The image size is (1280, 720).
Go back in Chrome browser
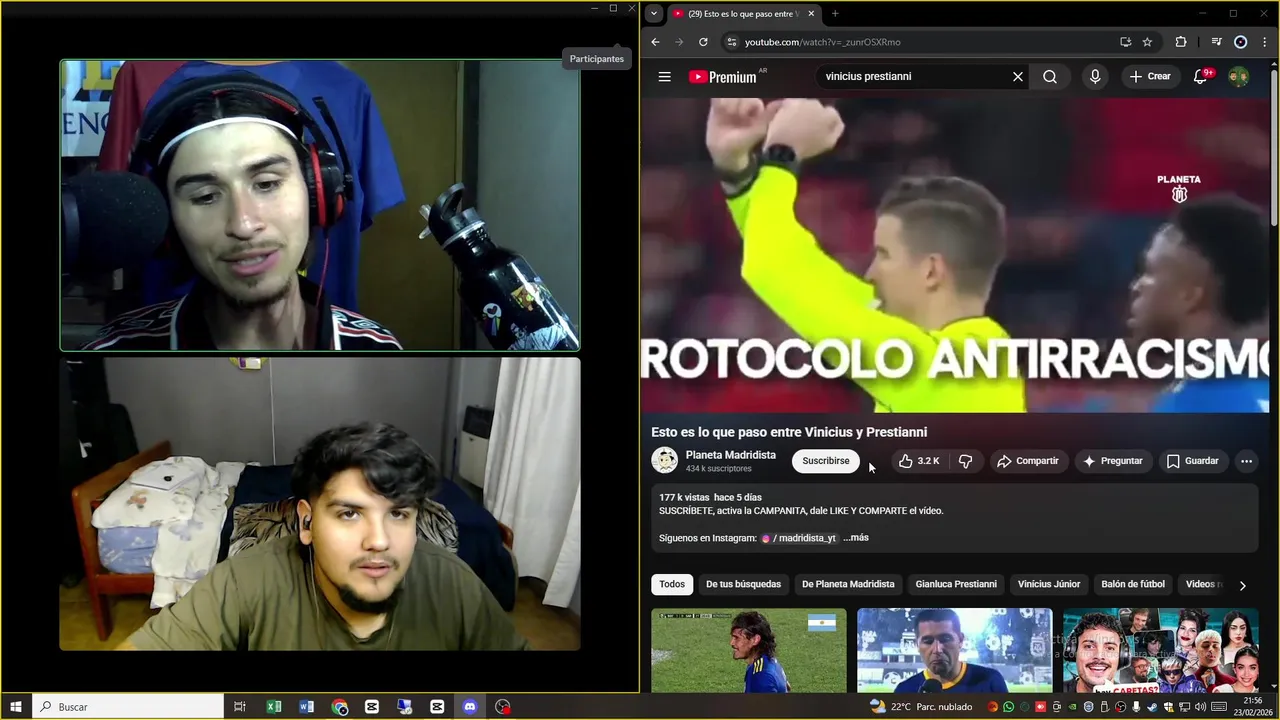pyautogui.click(x=655, y=42)
